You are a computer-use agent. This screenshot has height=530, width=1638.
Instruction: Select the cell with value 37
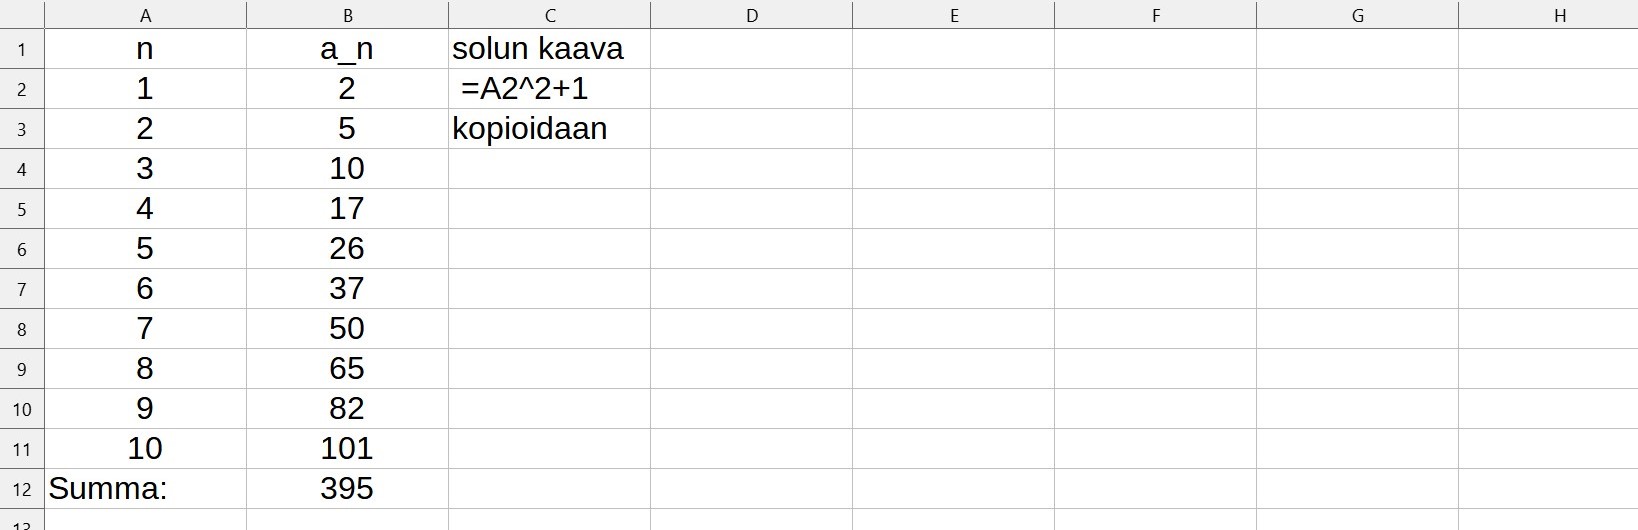(x=347, y=289)
